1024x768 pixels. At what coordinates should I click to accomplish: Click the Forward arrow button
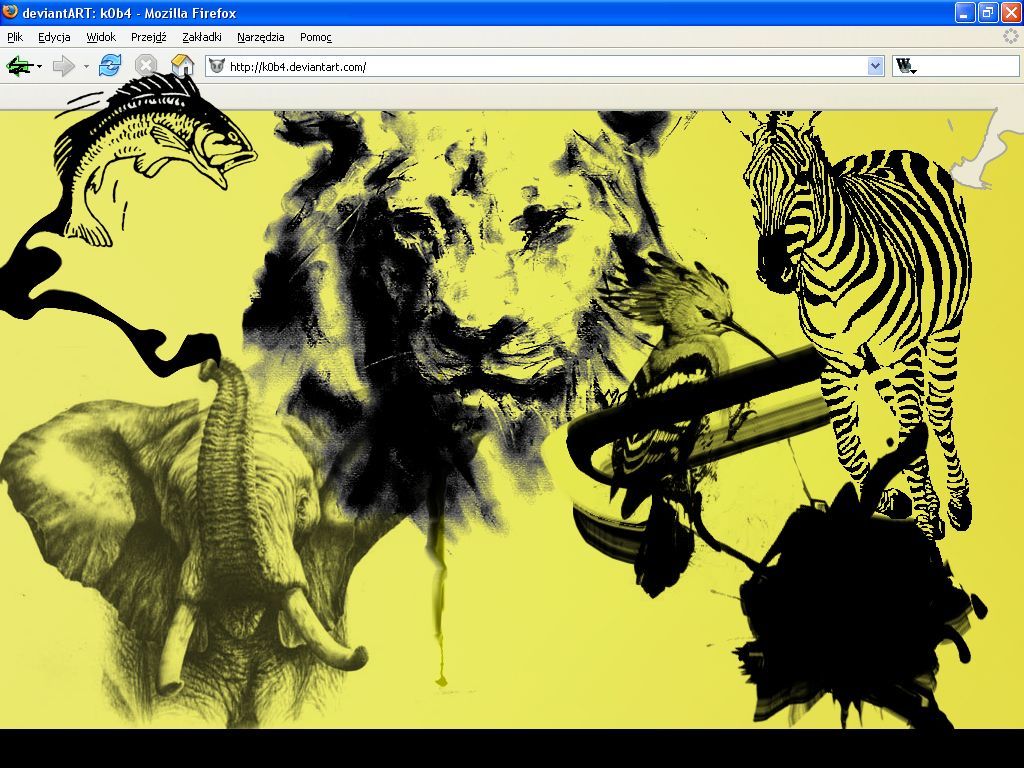(64, 66)
